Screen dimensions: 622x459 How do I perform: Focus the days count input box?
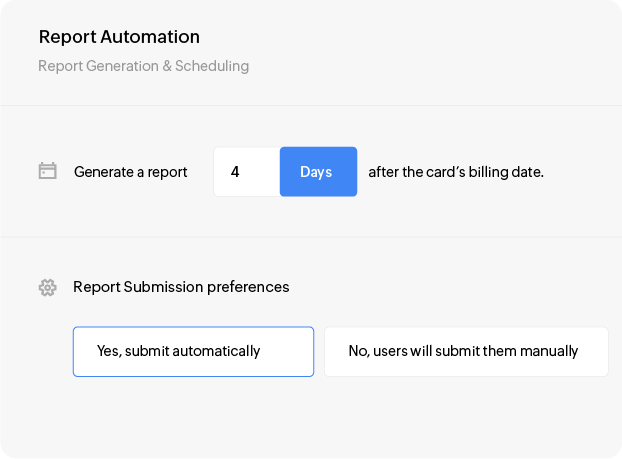pyautogui.click(x=246, y=172)
